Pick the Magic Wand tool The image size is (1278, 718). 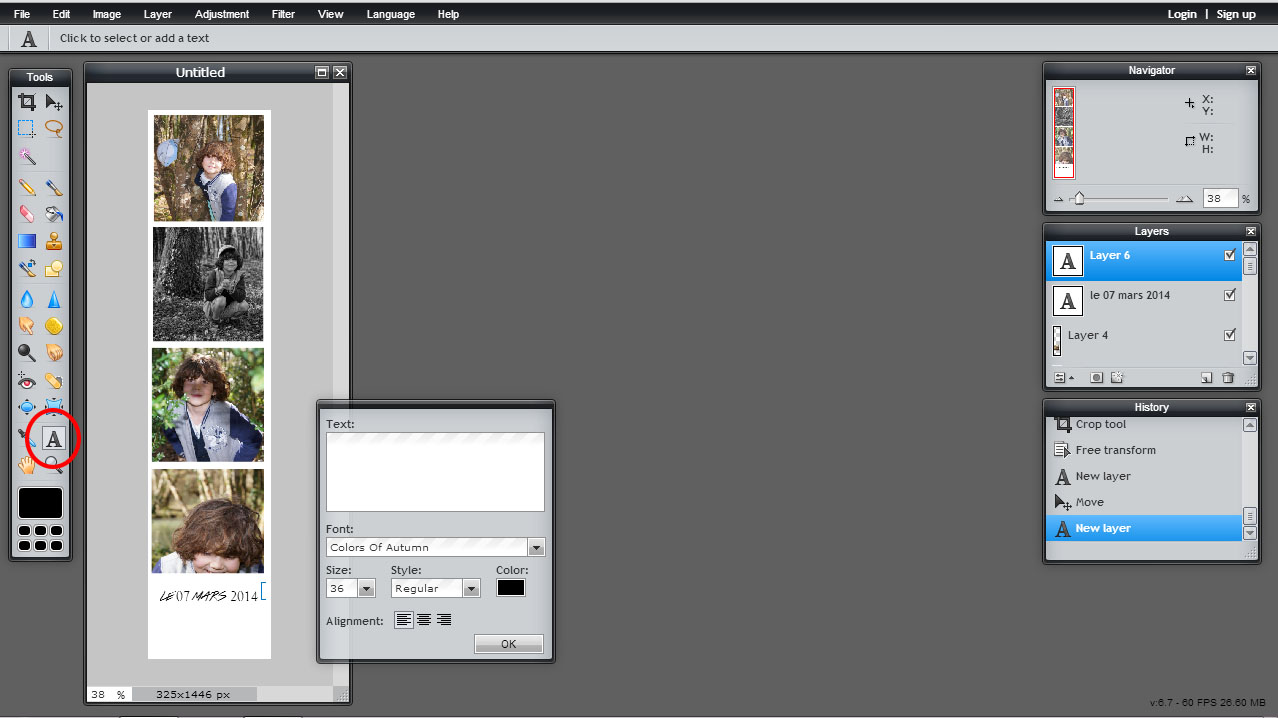click(27, 157)
